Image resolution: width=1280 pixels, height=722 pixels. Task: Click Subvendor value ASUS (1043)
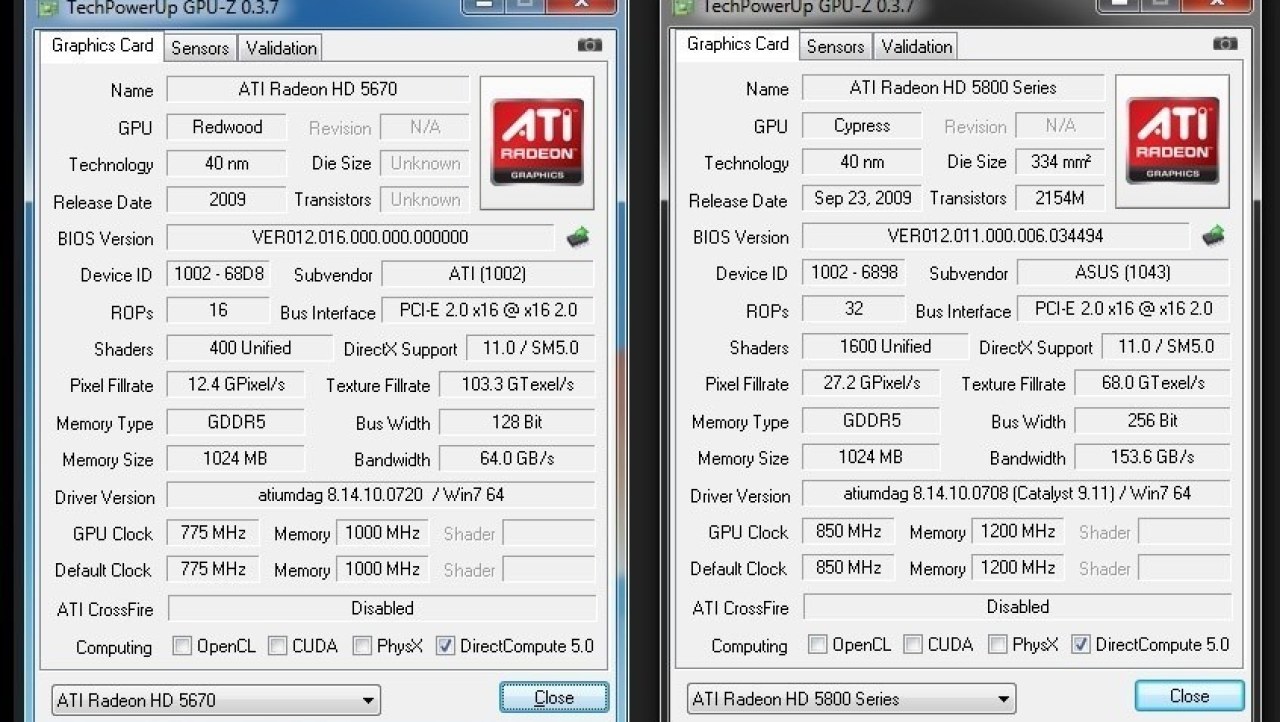1123,272
